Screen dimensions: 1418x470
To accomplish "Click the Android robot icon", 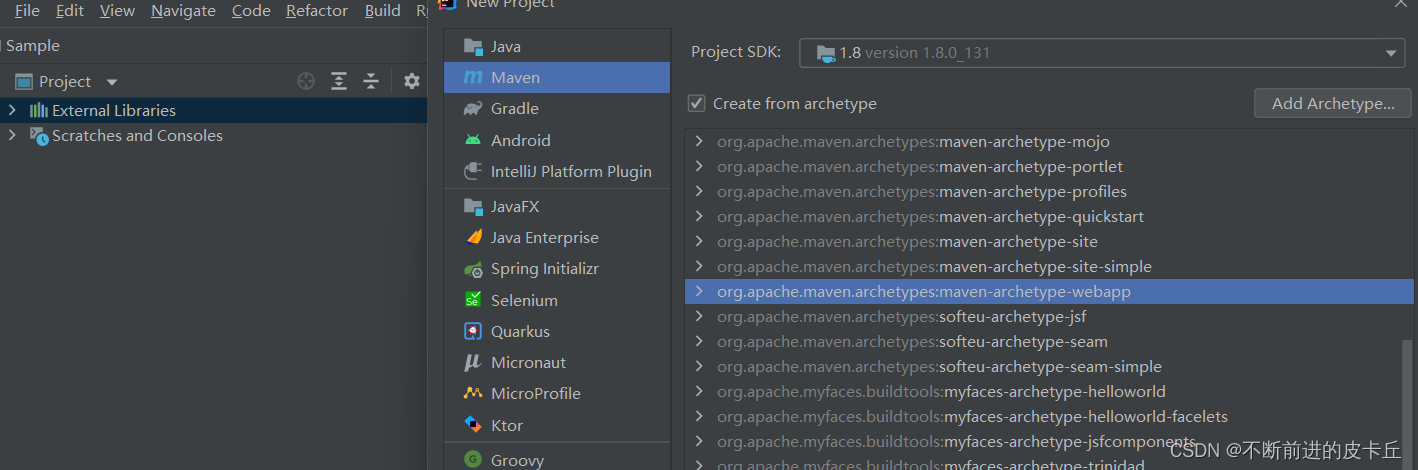I will click(x=473, y=140).
